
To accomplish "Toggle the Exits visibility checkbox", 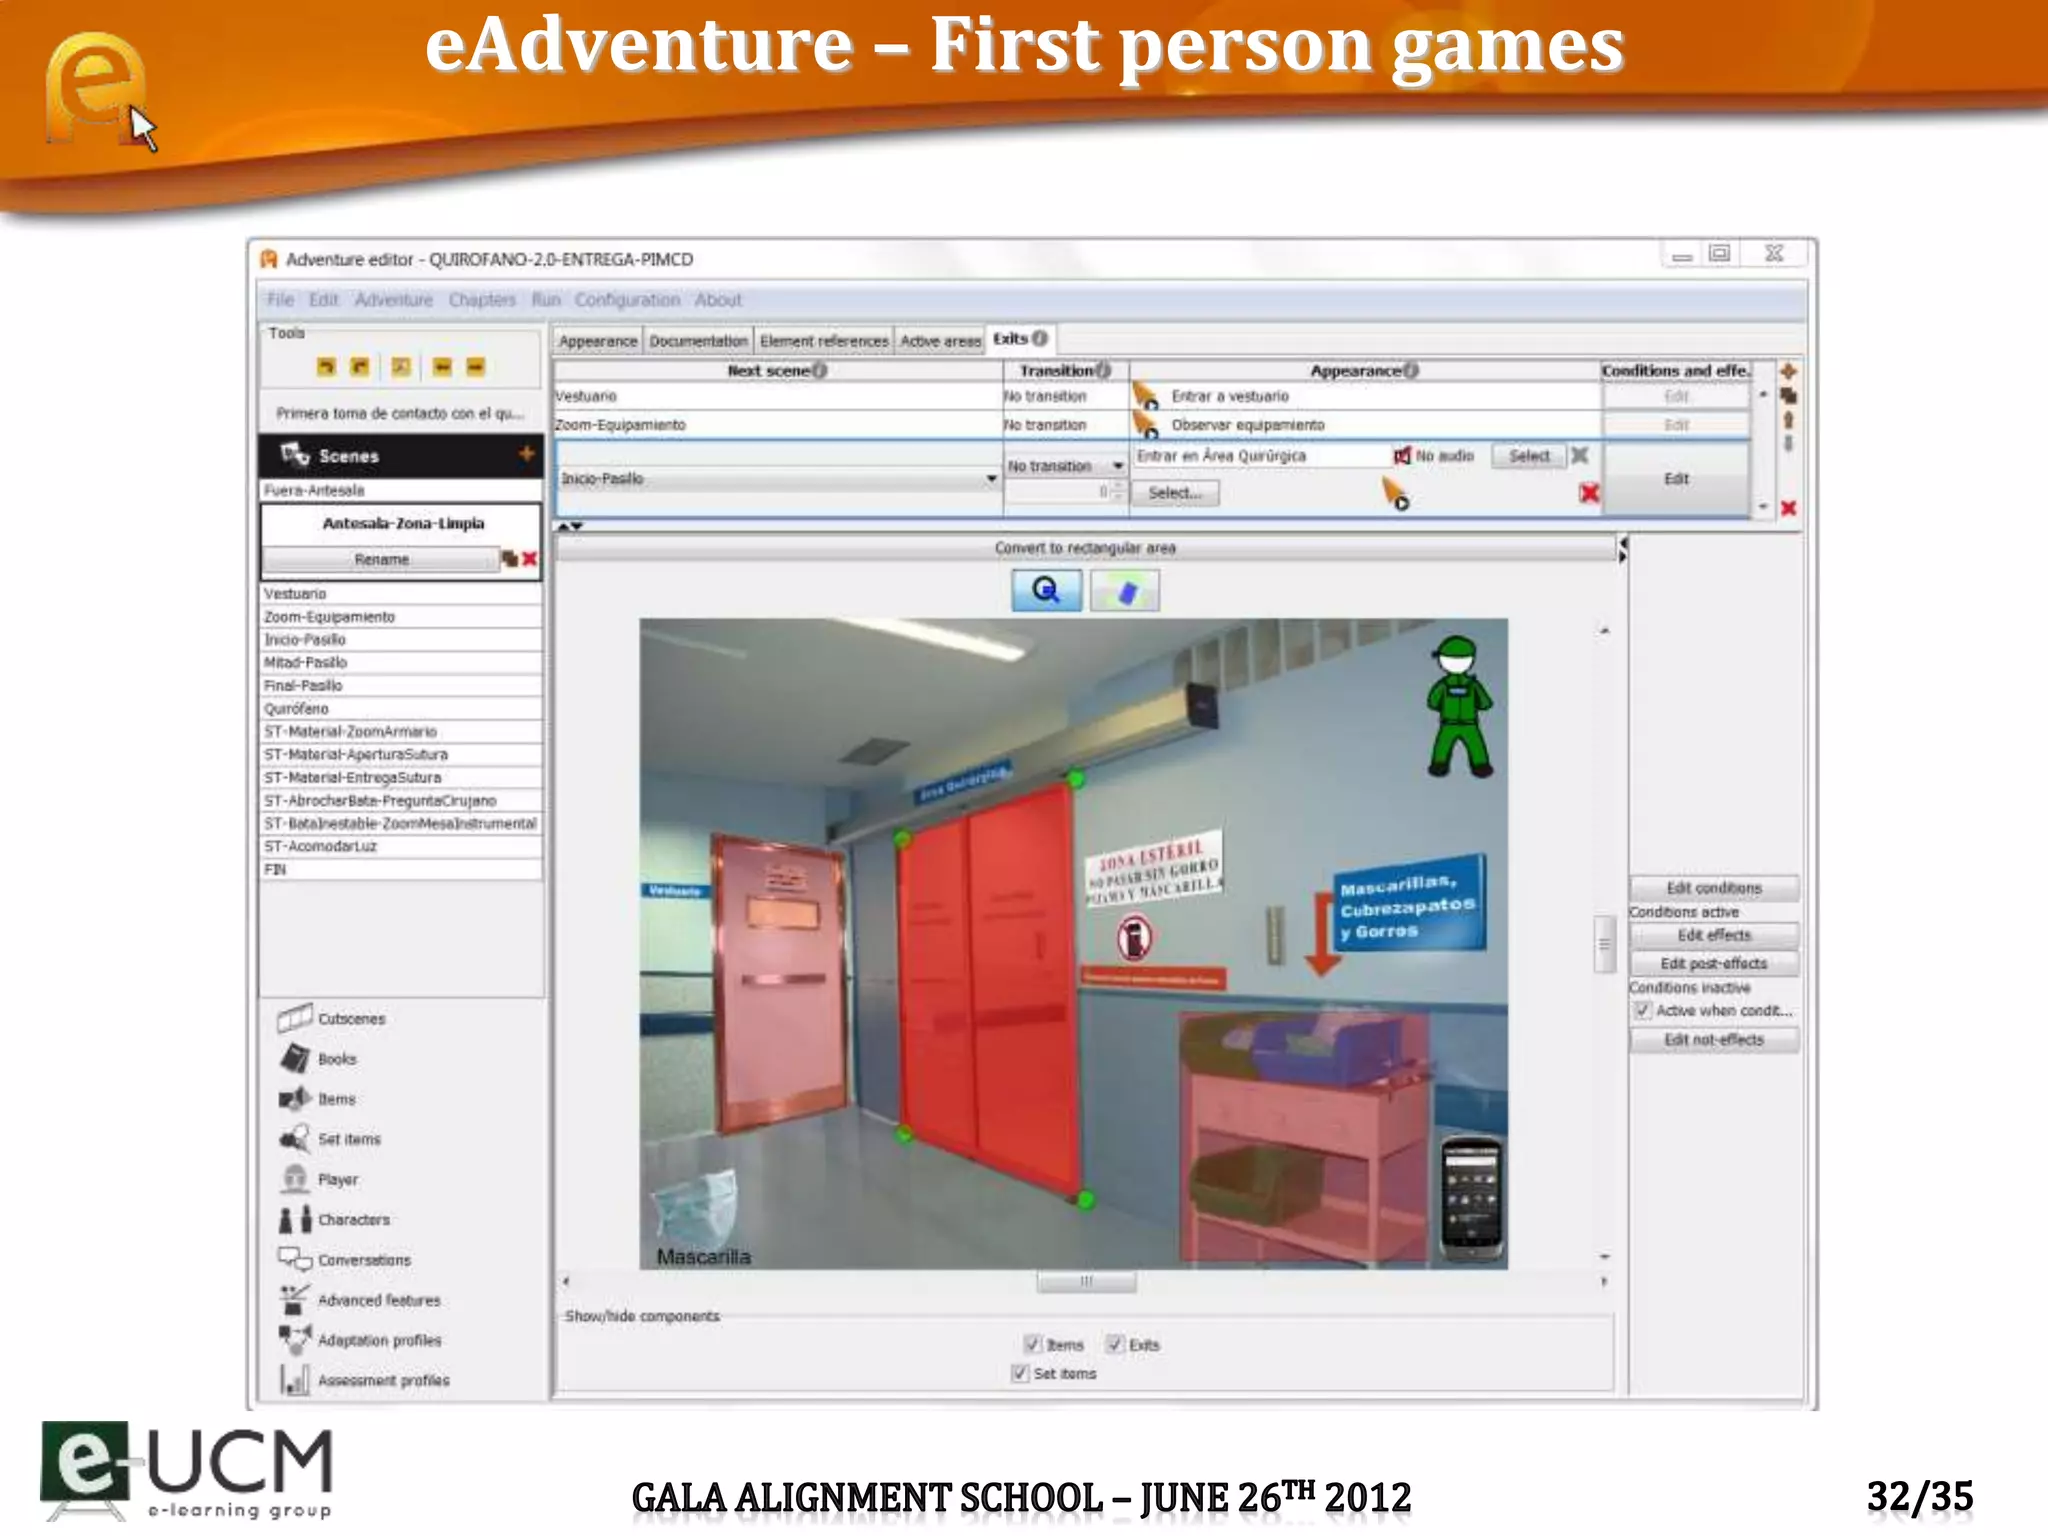I will click(1115, 1344).
